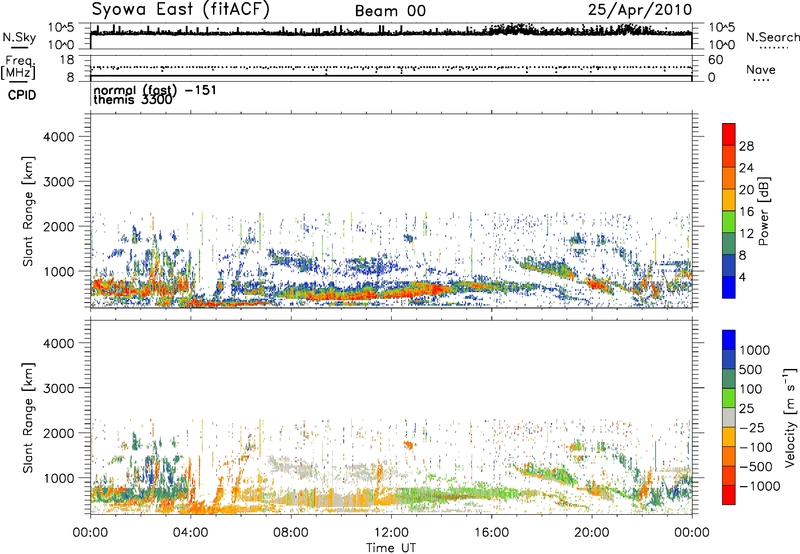Click the "themis 3300" CPID text
Screen dimensions: 800x554
tap(133, 100)
